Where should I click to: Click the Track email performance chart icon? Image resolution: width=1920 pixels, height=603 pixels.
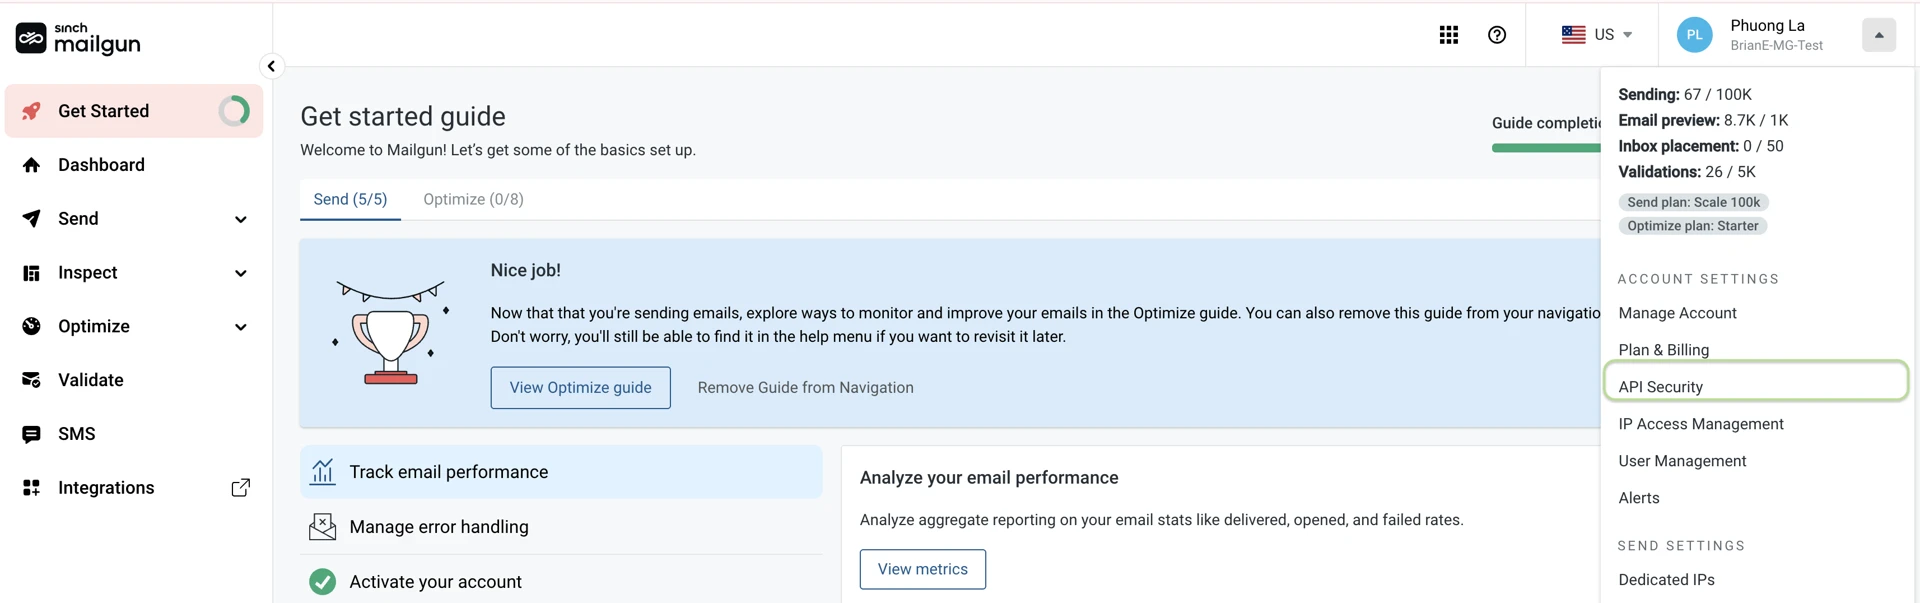(x=322, y=472)
